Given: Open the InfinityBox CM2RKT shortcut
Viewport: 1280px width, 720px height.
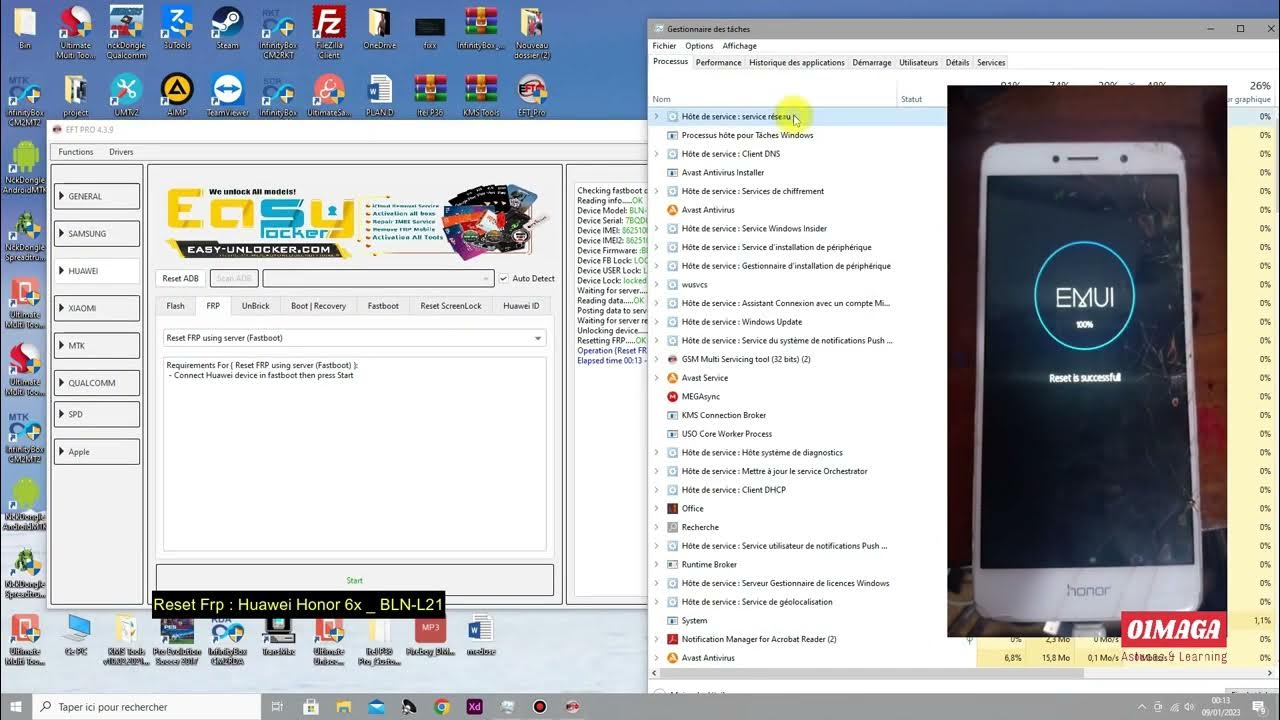Looking at the screenshot, I should pyautogui.click(x=278, y=32).
